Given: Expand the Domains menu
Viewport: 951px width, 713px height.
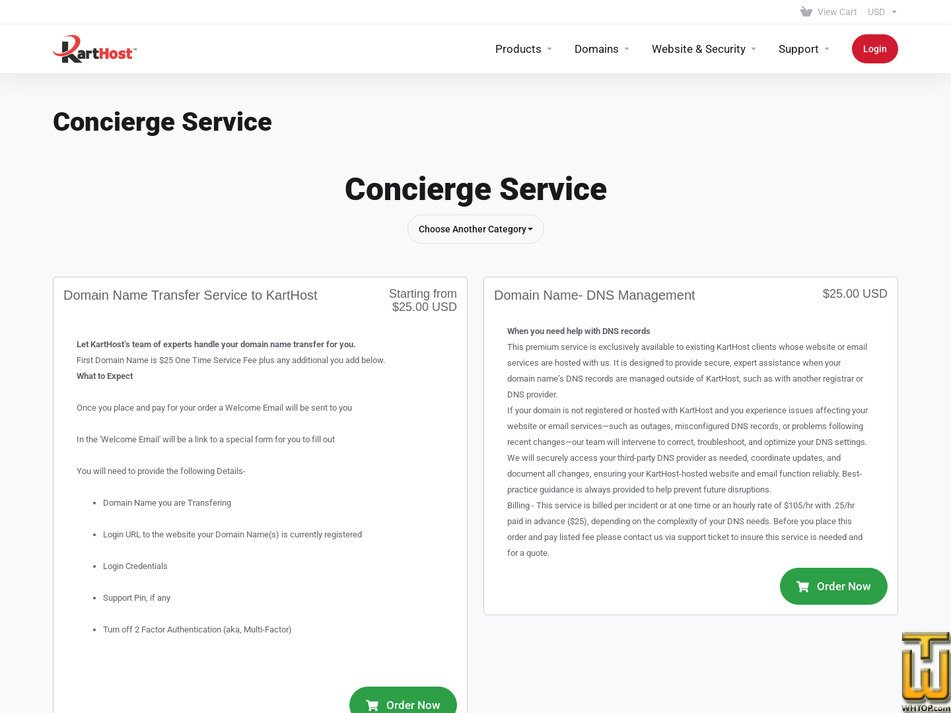Looking at the screenshot, I should [602, 49].
